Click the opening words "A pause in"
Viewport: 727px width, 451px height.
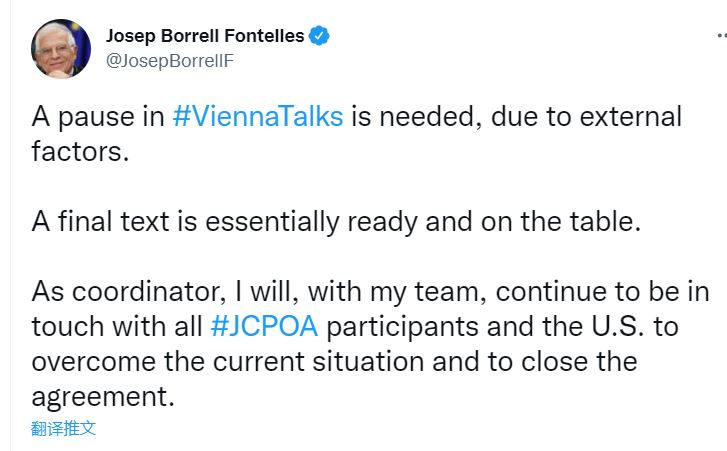click(98, 116)
